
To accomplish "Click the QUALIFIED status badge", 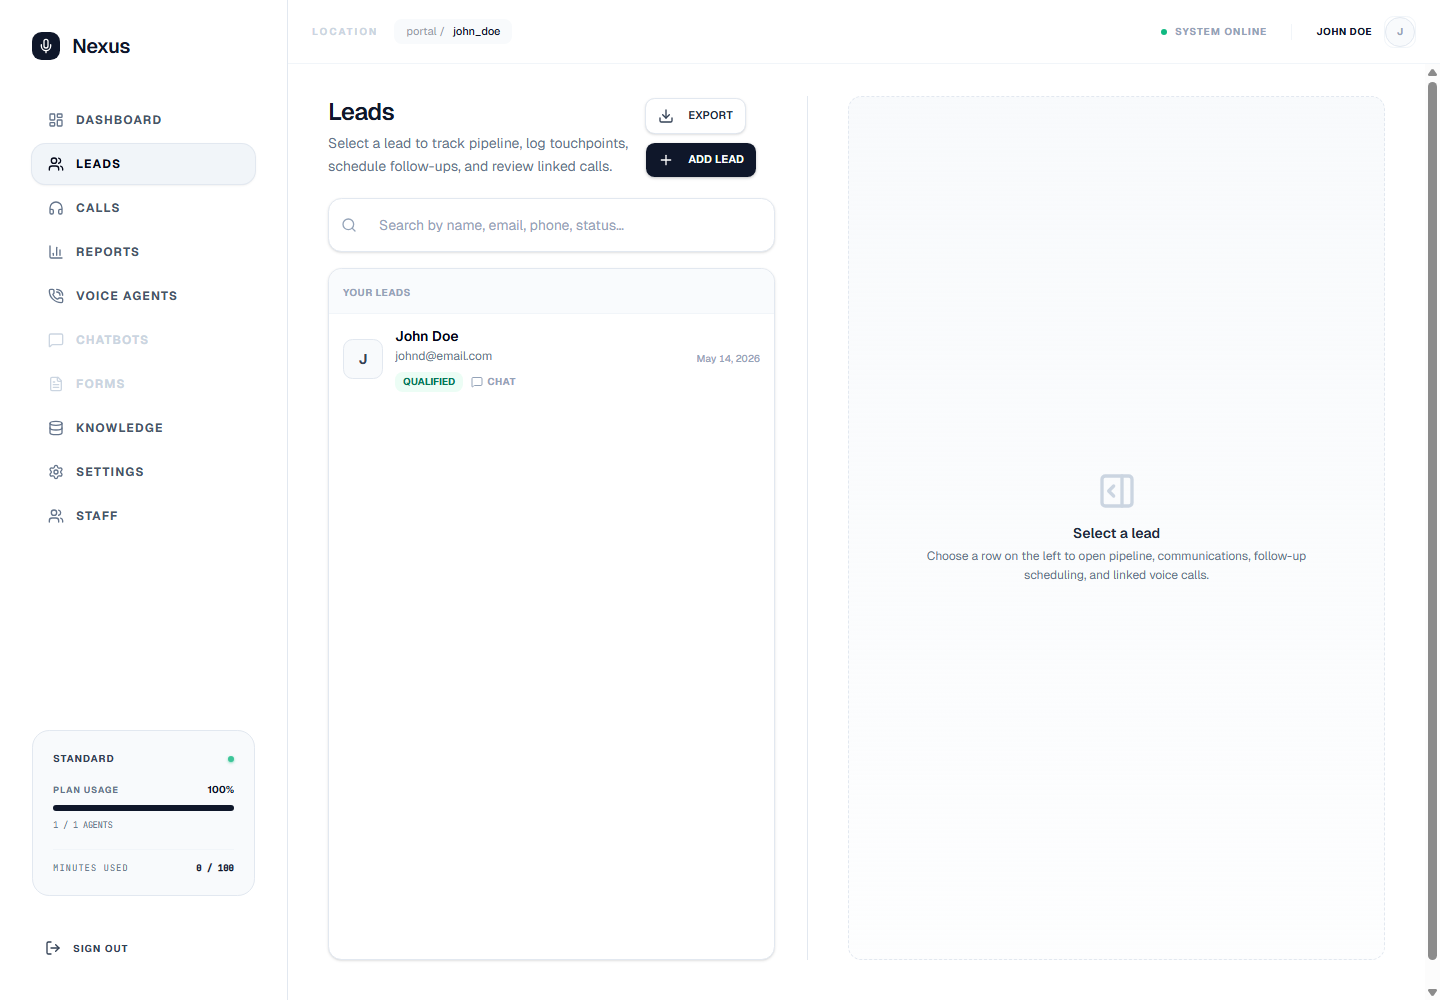I will point(429,382).
